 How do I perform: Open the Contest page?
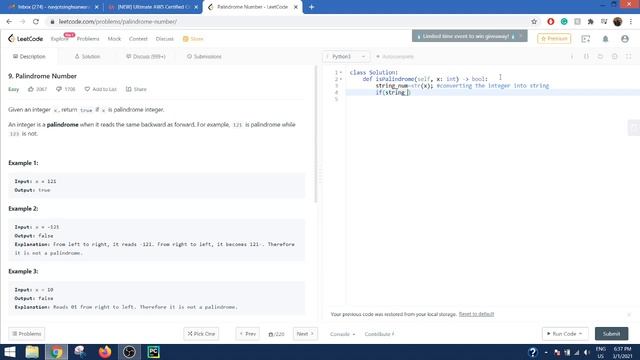click(138, 39)
